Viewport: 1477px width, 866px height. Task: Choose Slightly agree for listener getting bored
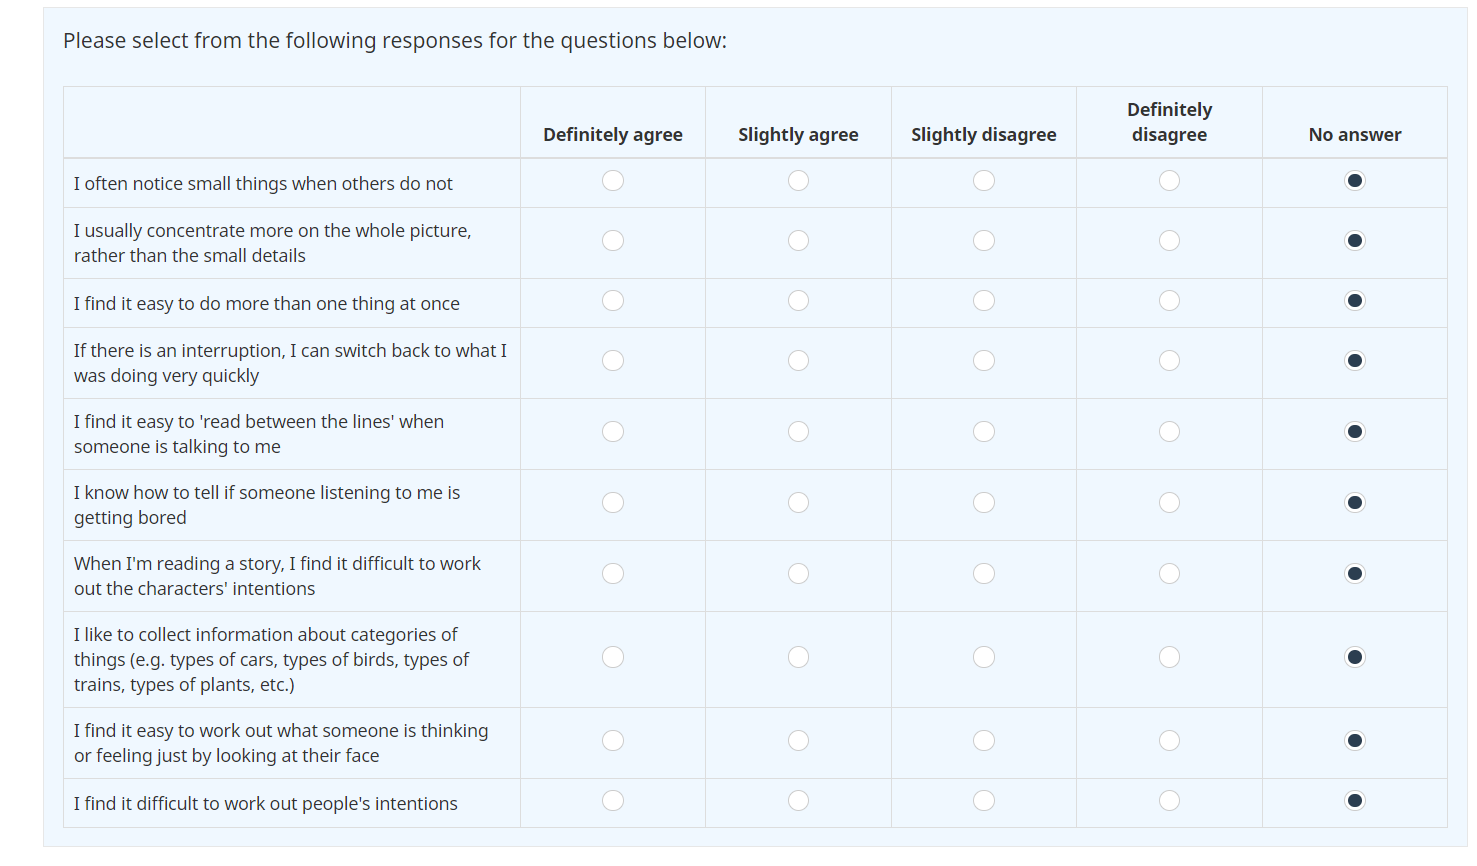(x=798, y=503)
